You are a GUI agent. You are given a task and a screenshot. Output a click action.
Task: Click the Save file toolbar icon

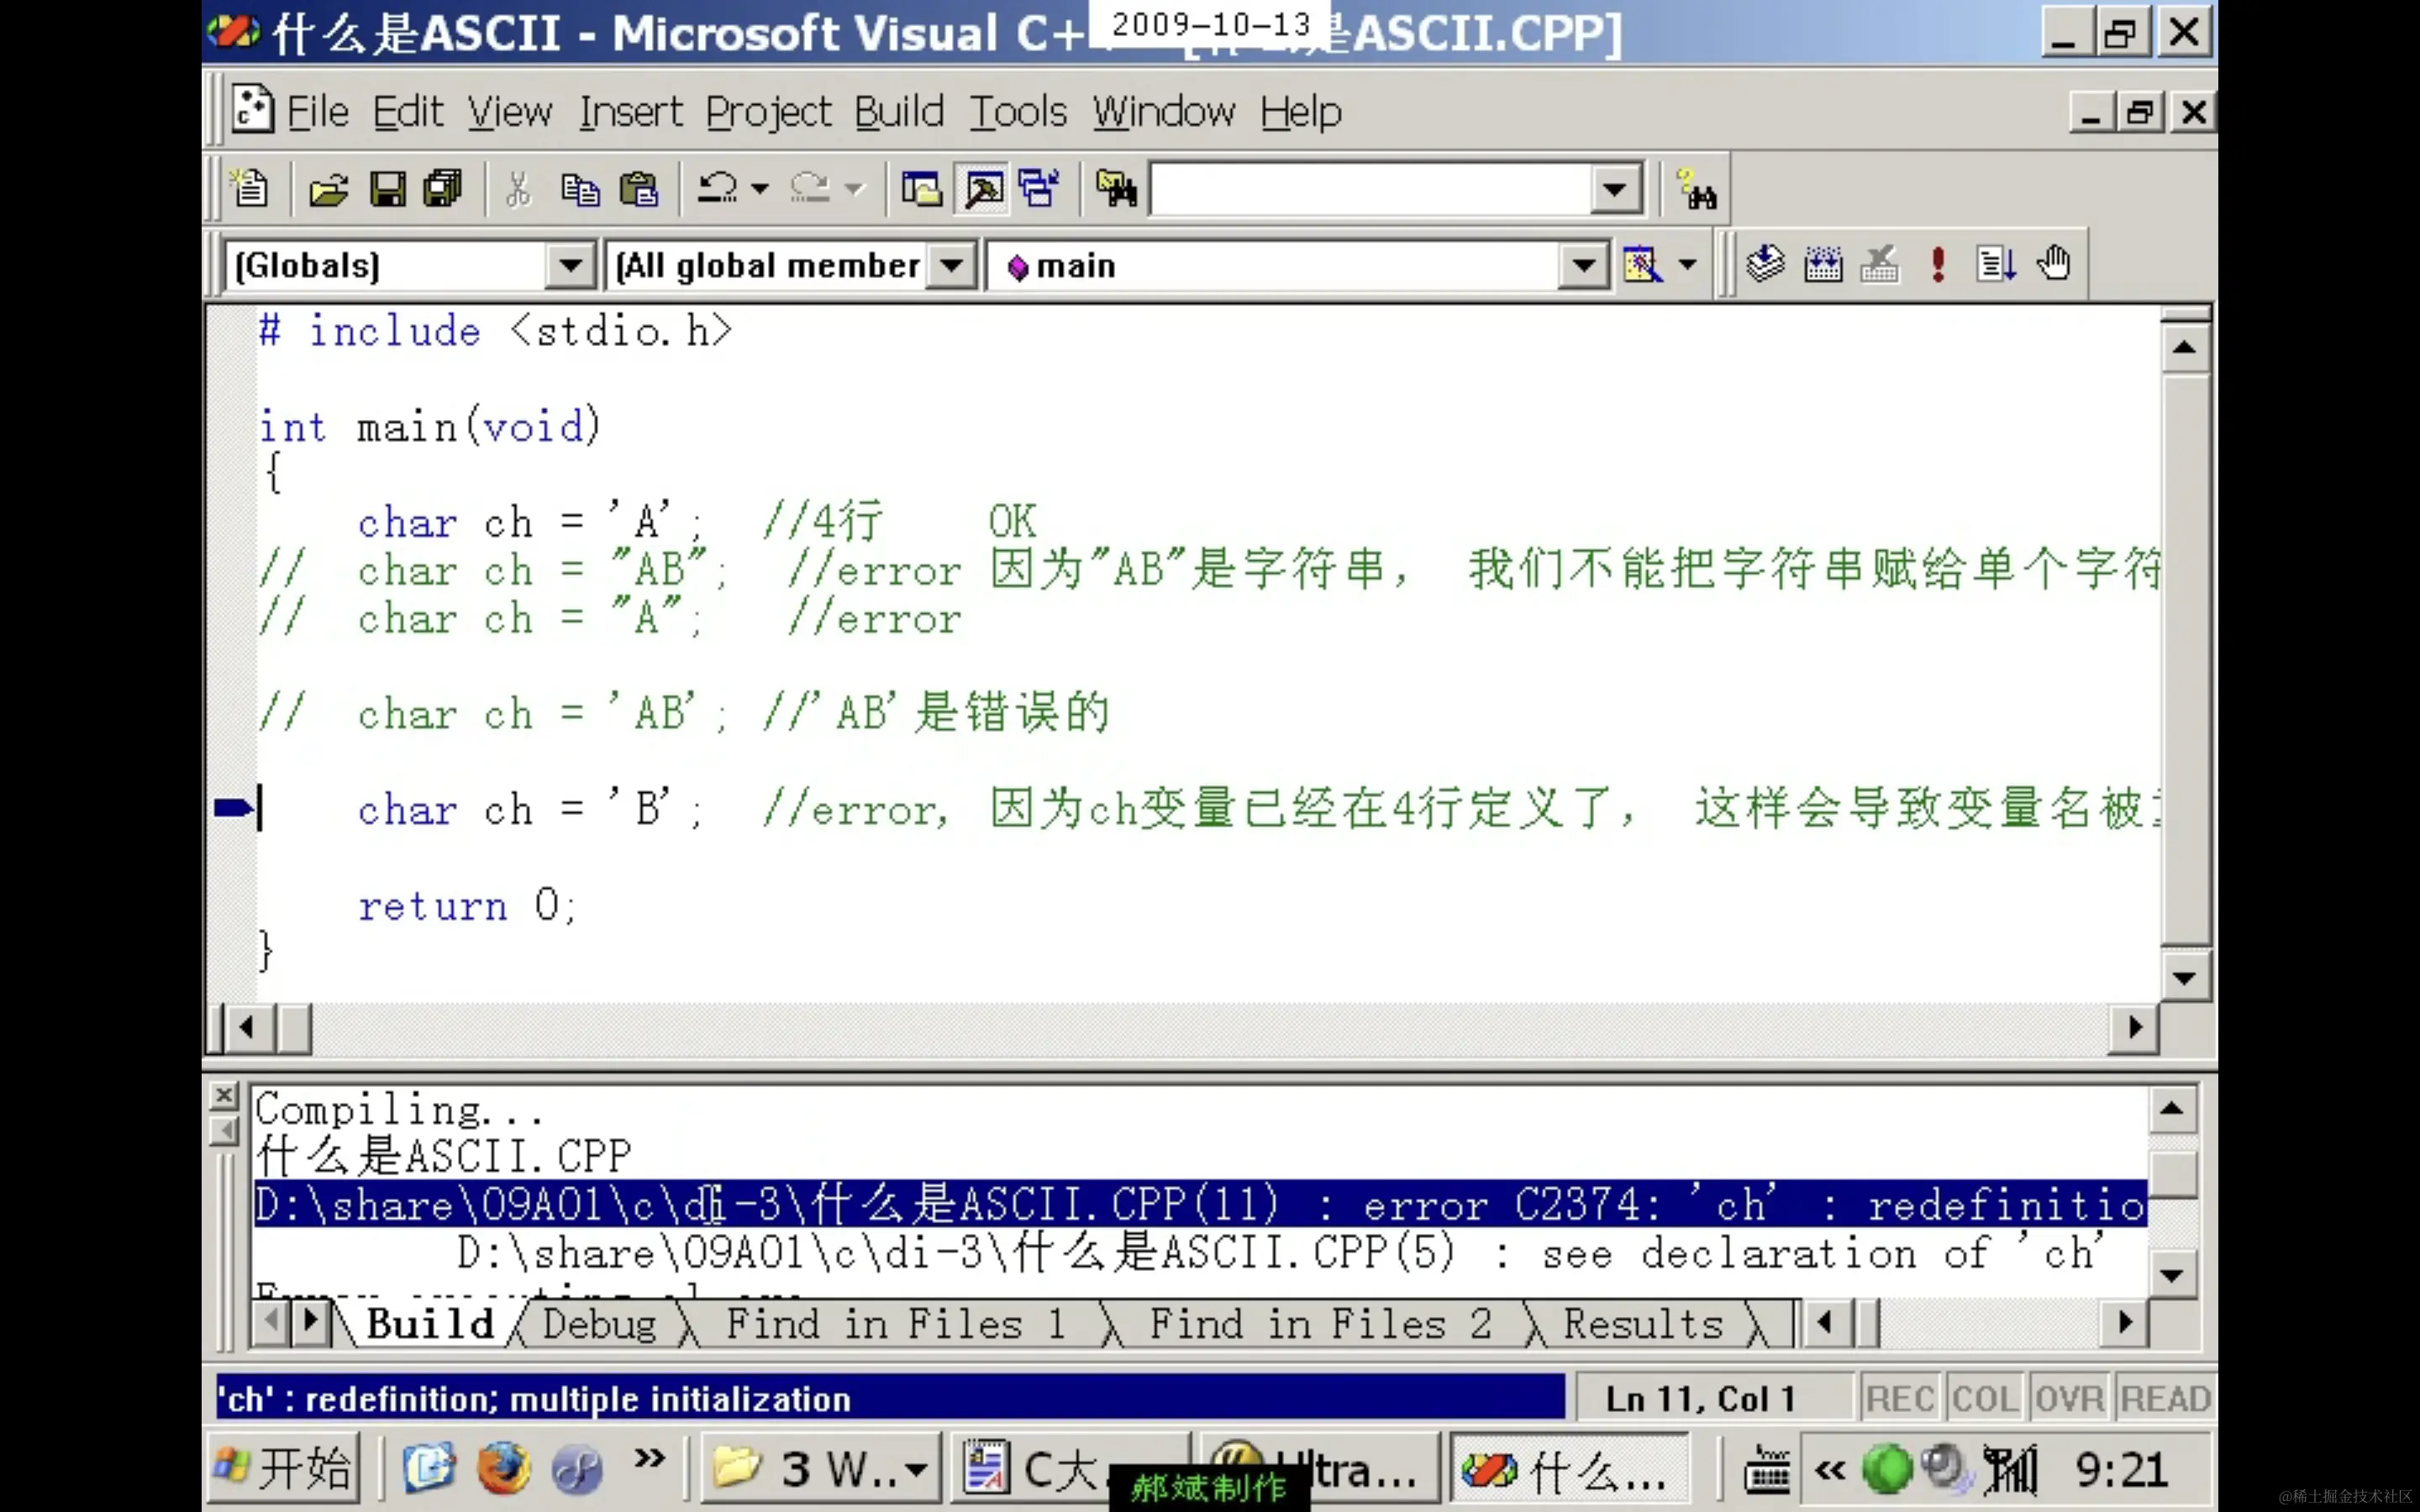click(387, 188)
